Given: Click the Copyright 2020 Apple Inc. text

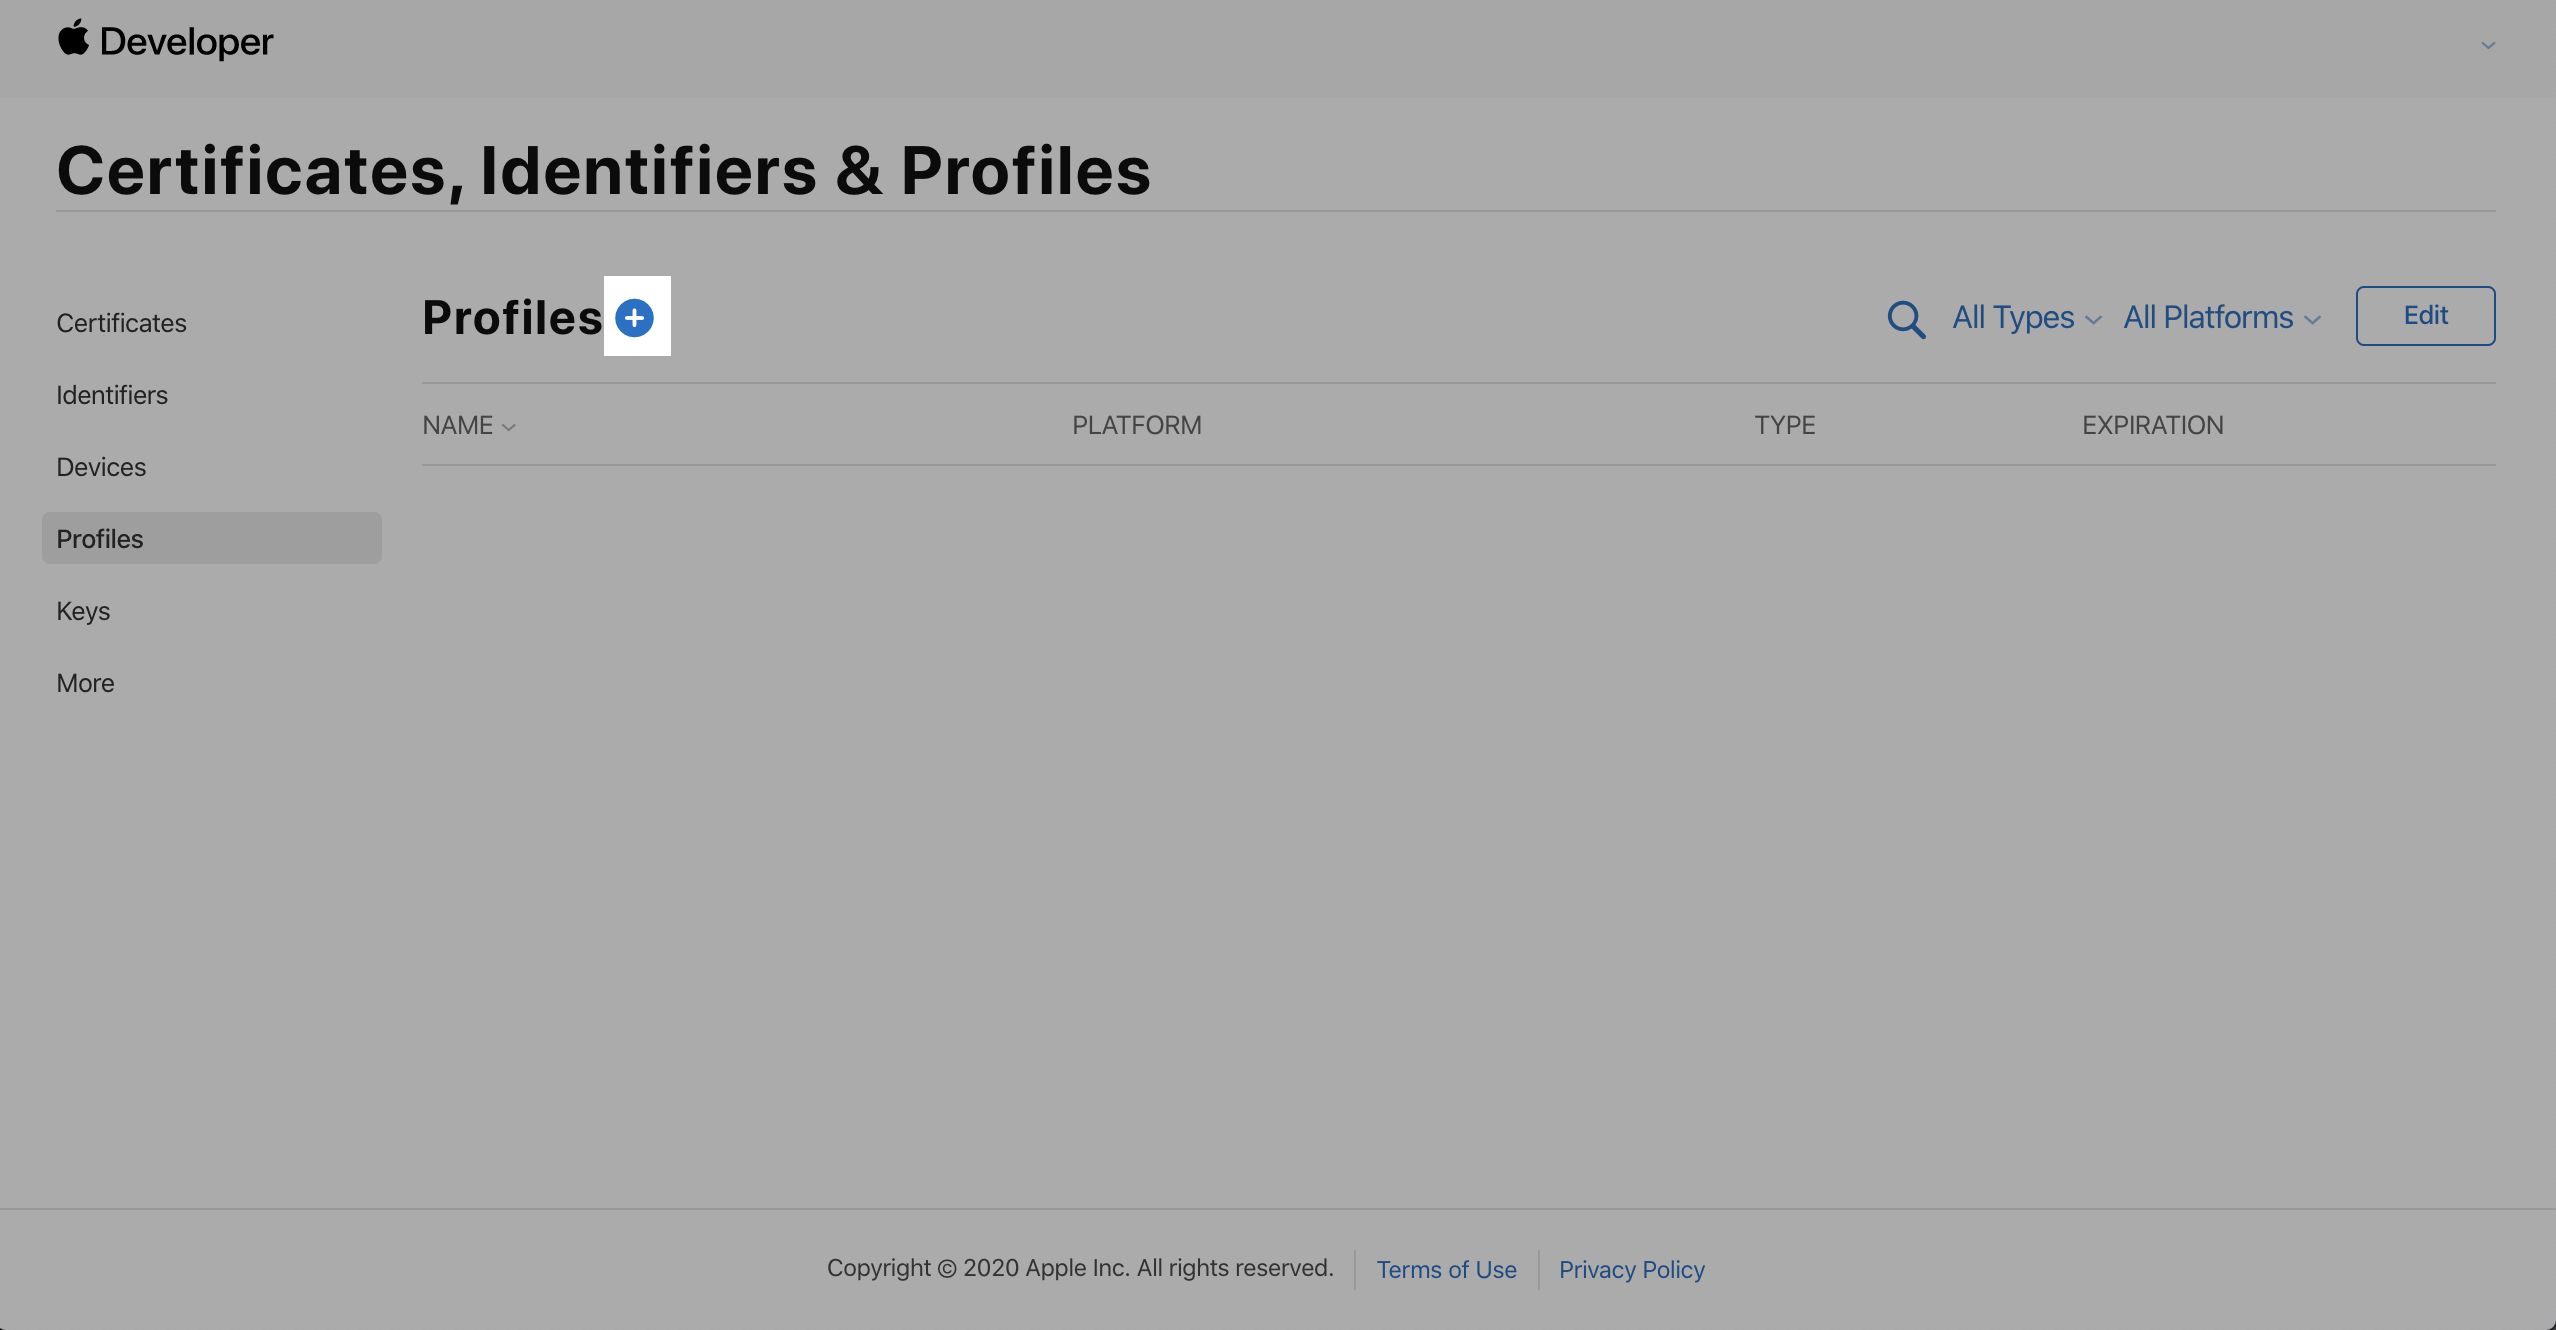Looking at the screenshot, I should click(1080, 1268).
